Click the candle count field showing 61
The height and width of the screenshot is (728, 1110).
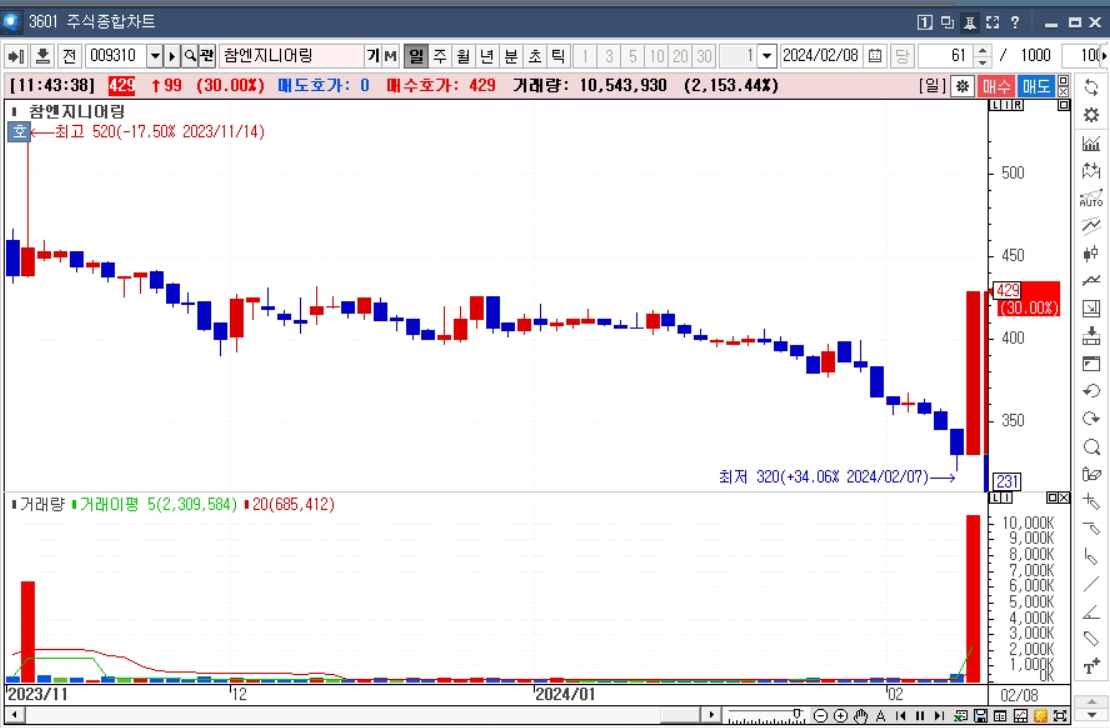point(945,55)
